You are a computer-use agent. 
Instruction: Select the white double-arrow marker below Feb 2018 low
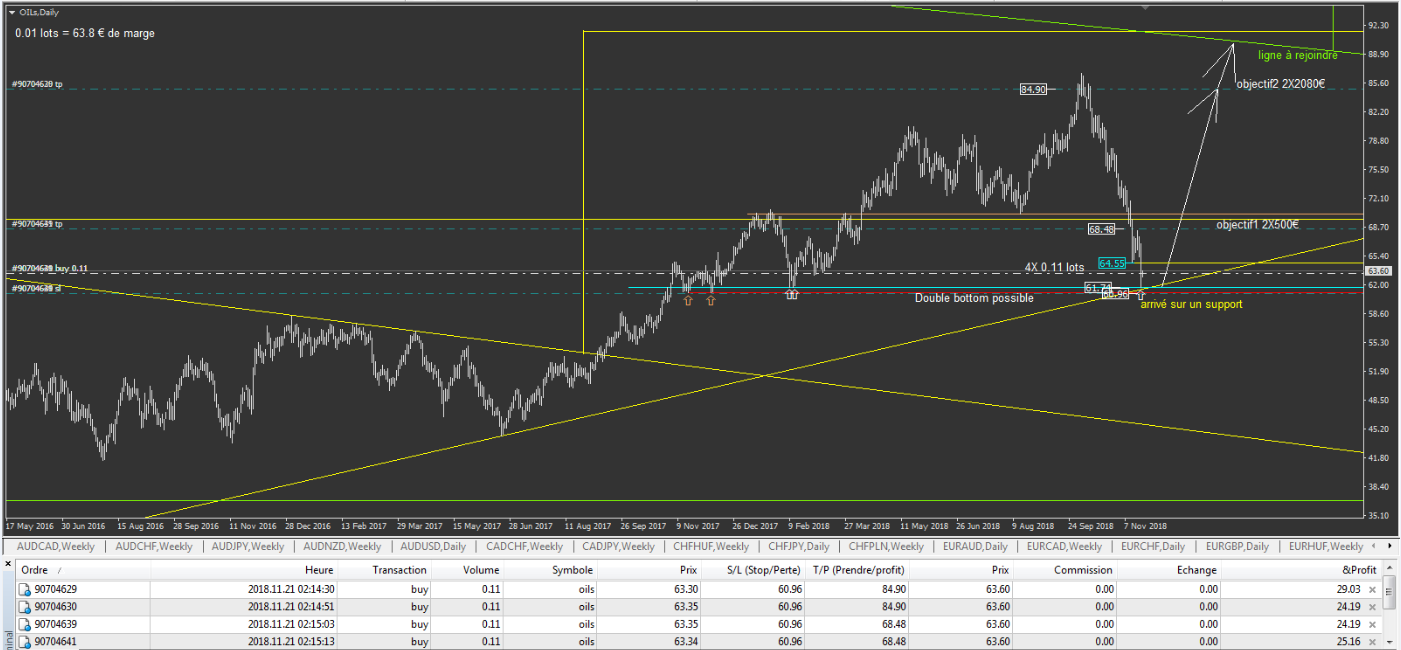(x=792, y=295)
